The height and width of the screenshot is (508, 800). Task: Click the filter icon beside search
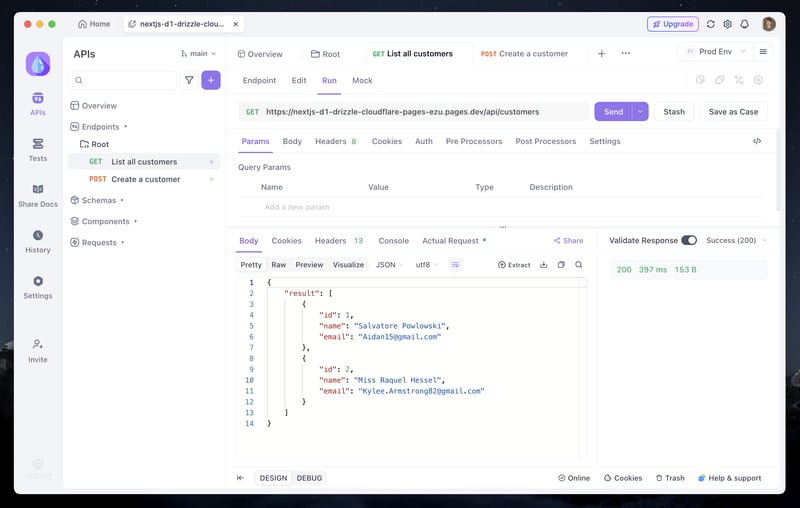(189, 80)
